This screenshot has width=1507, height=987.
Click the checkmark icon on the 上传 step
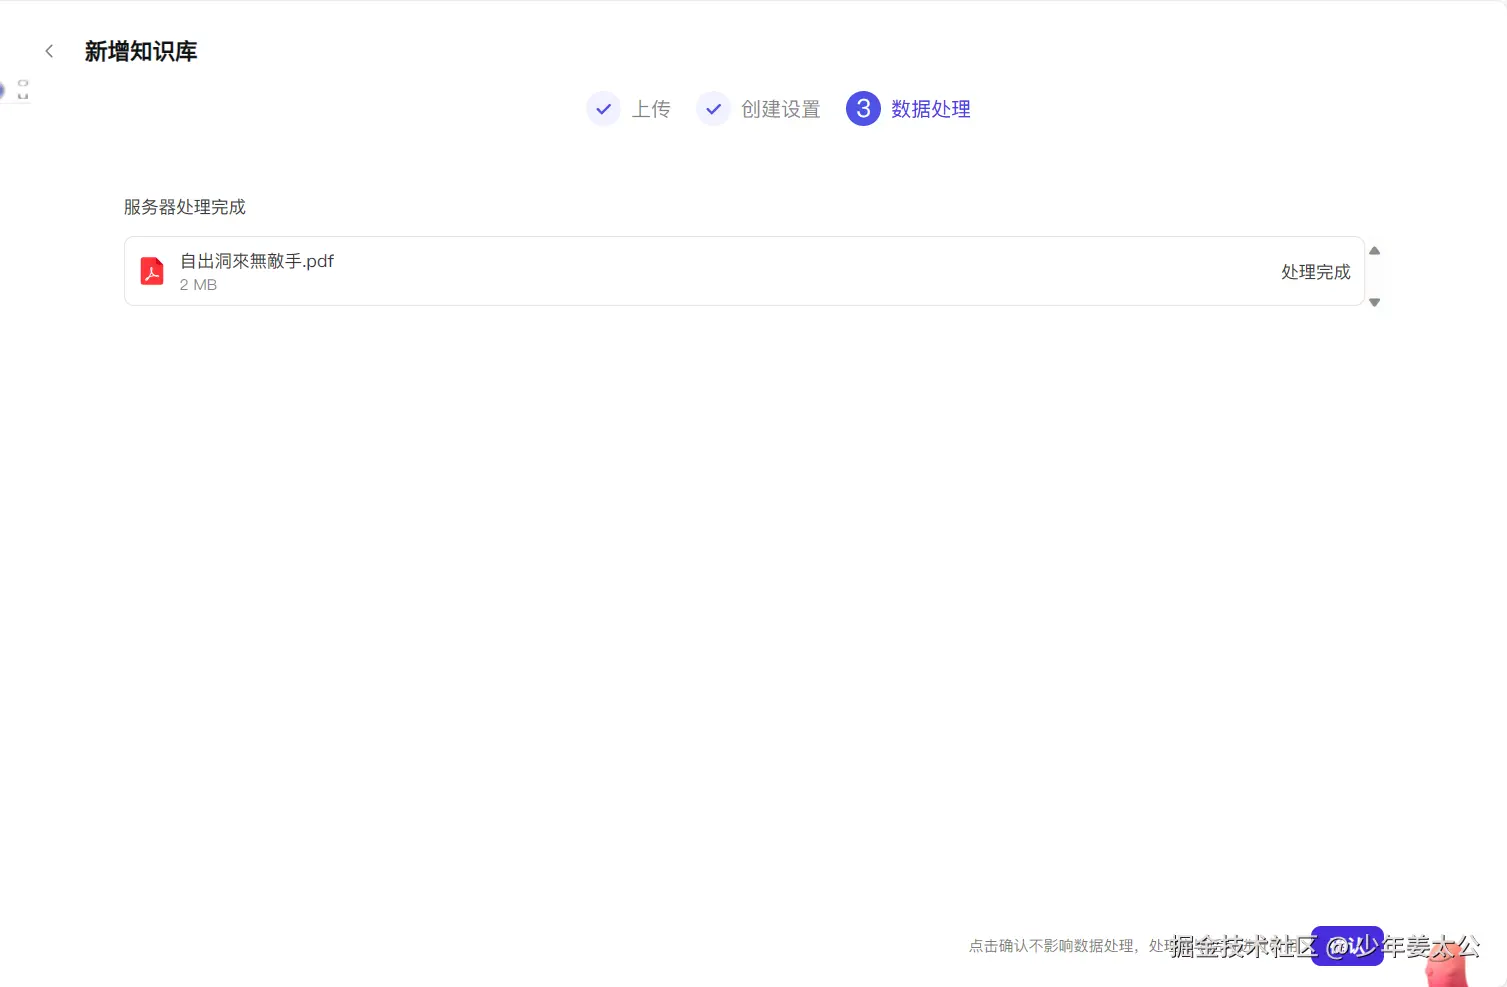click(x=603, y=109)
